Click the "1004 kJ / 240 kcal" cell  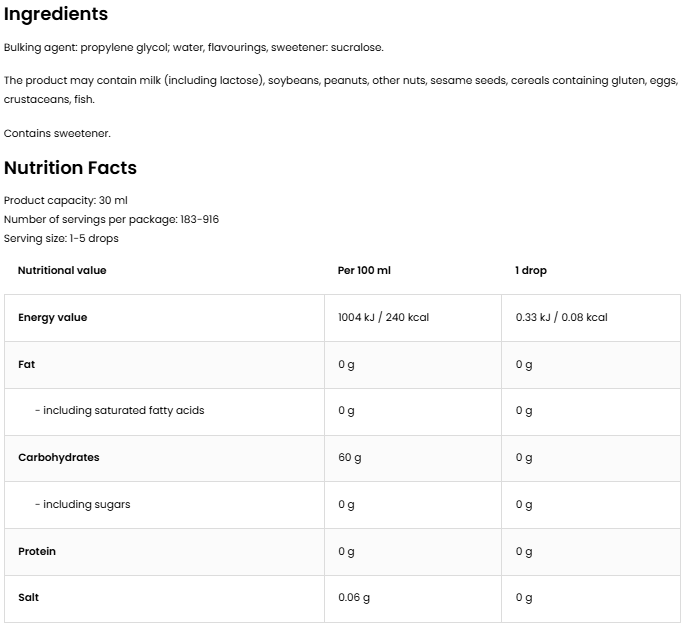383,318
